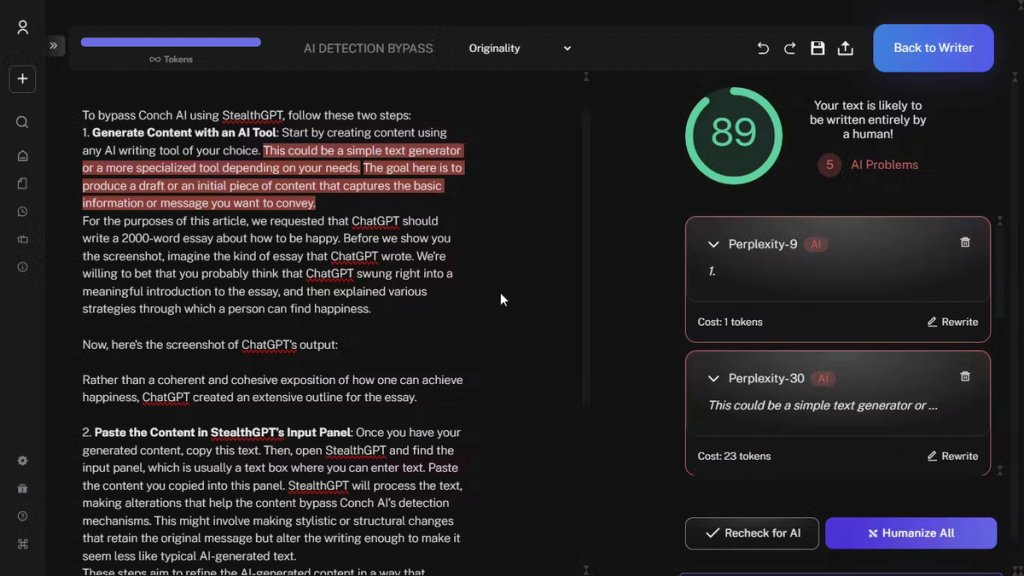This screenshot has width=1024, height=576.
Task: Click 'Paste the Content in StealthGPT's Input Panel' heading
Action: click(x=223, y=432)
